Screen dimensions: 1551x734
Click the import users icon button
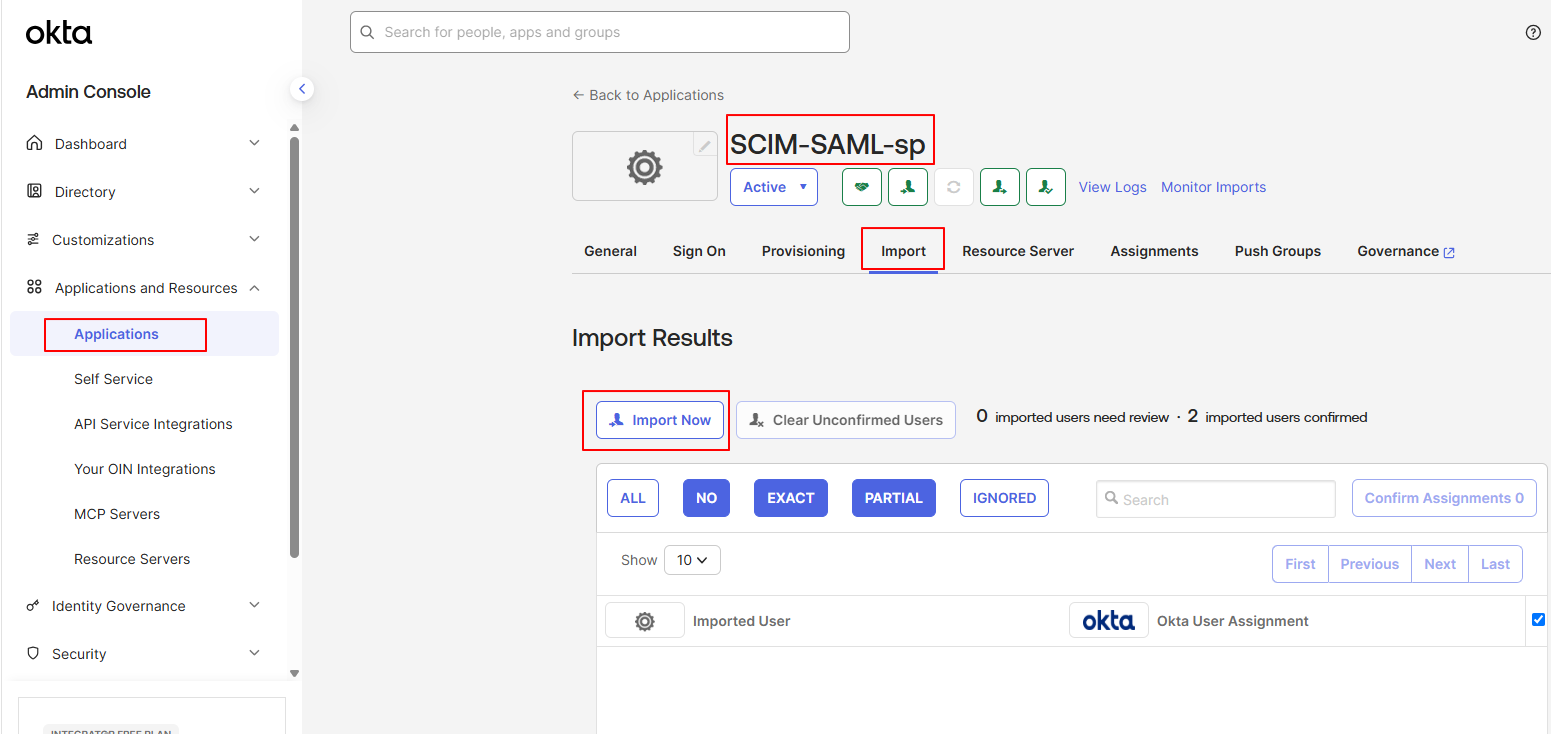pyautogui.click(x=908, y=187)
